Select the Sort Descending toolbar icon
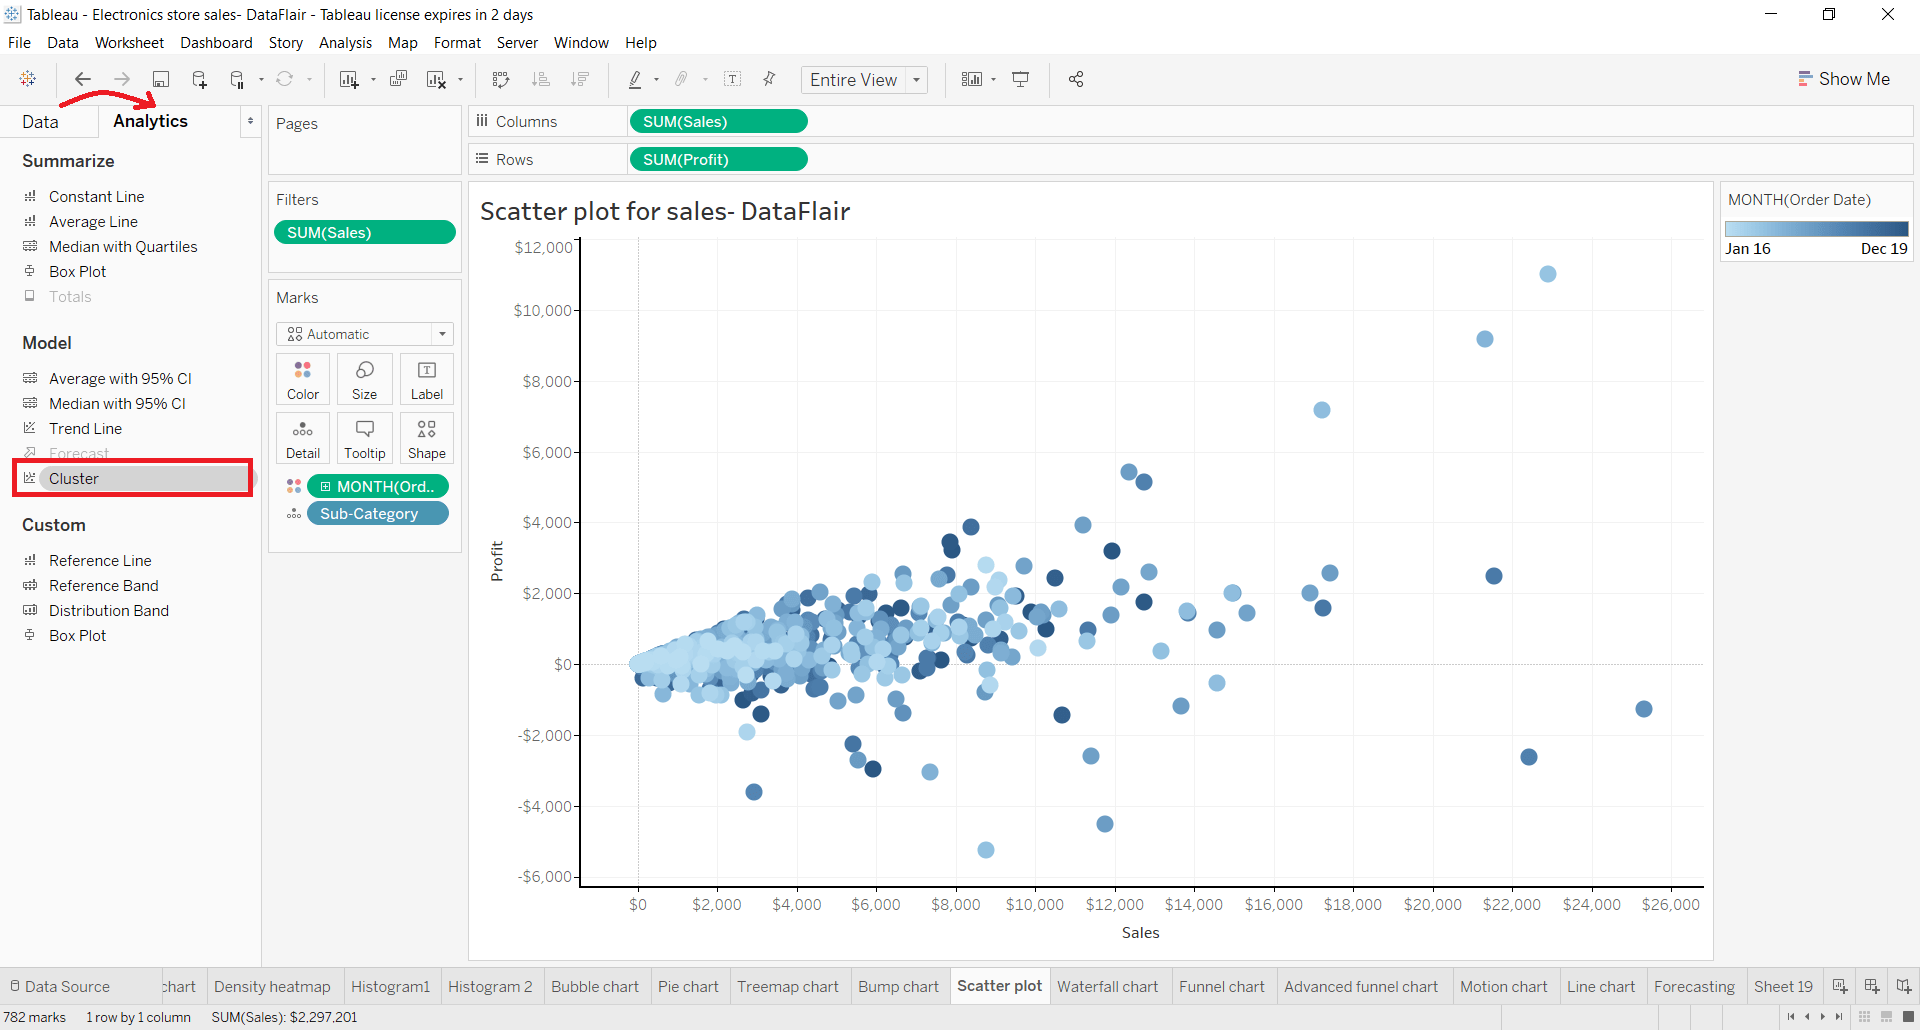The height and width of the screenshot is (1030, 1920). pyautogui.click(x=580, y=79)
